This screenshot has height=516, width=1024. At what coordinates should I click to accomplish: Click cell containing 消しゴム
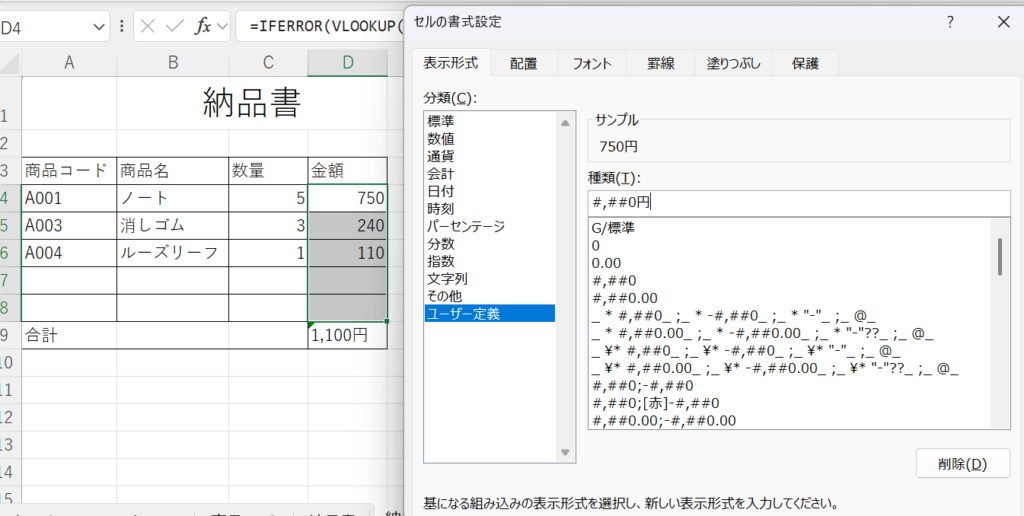[172, 225]
